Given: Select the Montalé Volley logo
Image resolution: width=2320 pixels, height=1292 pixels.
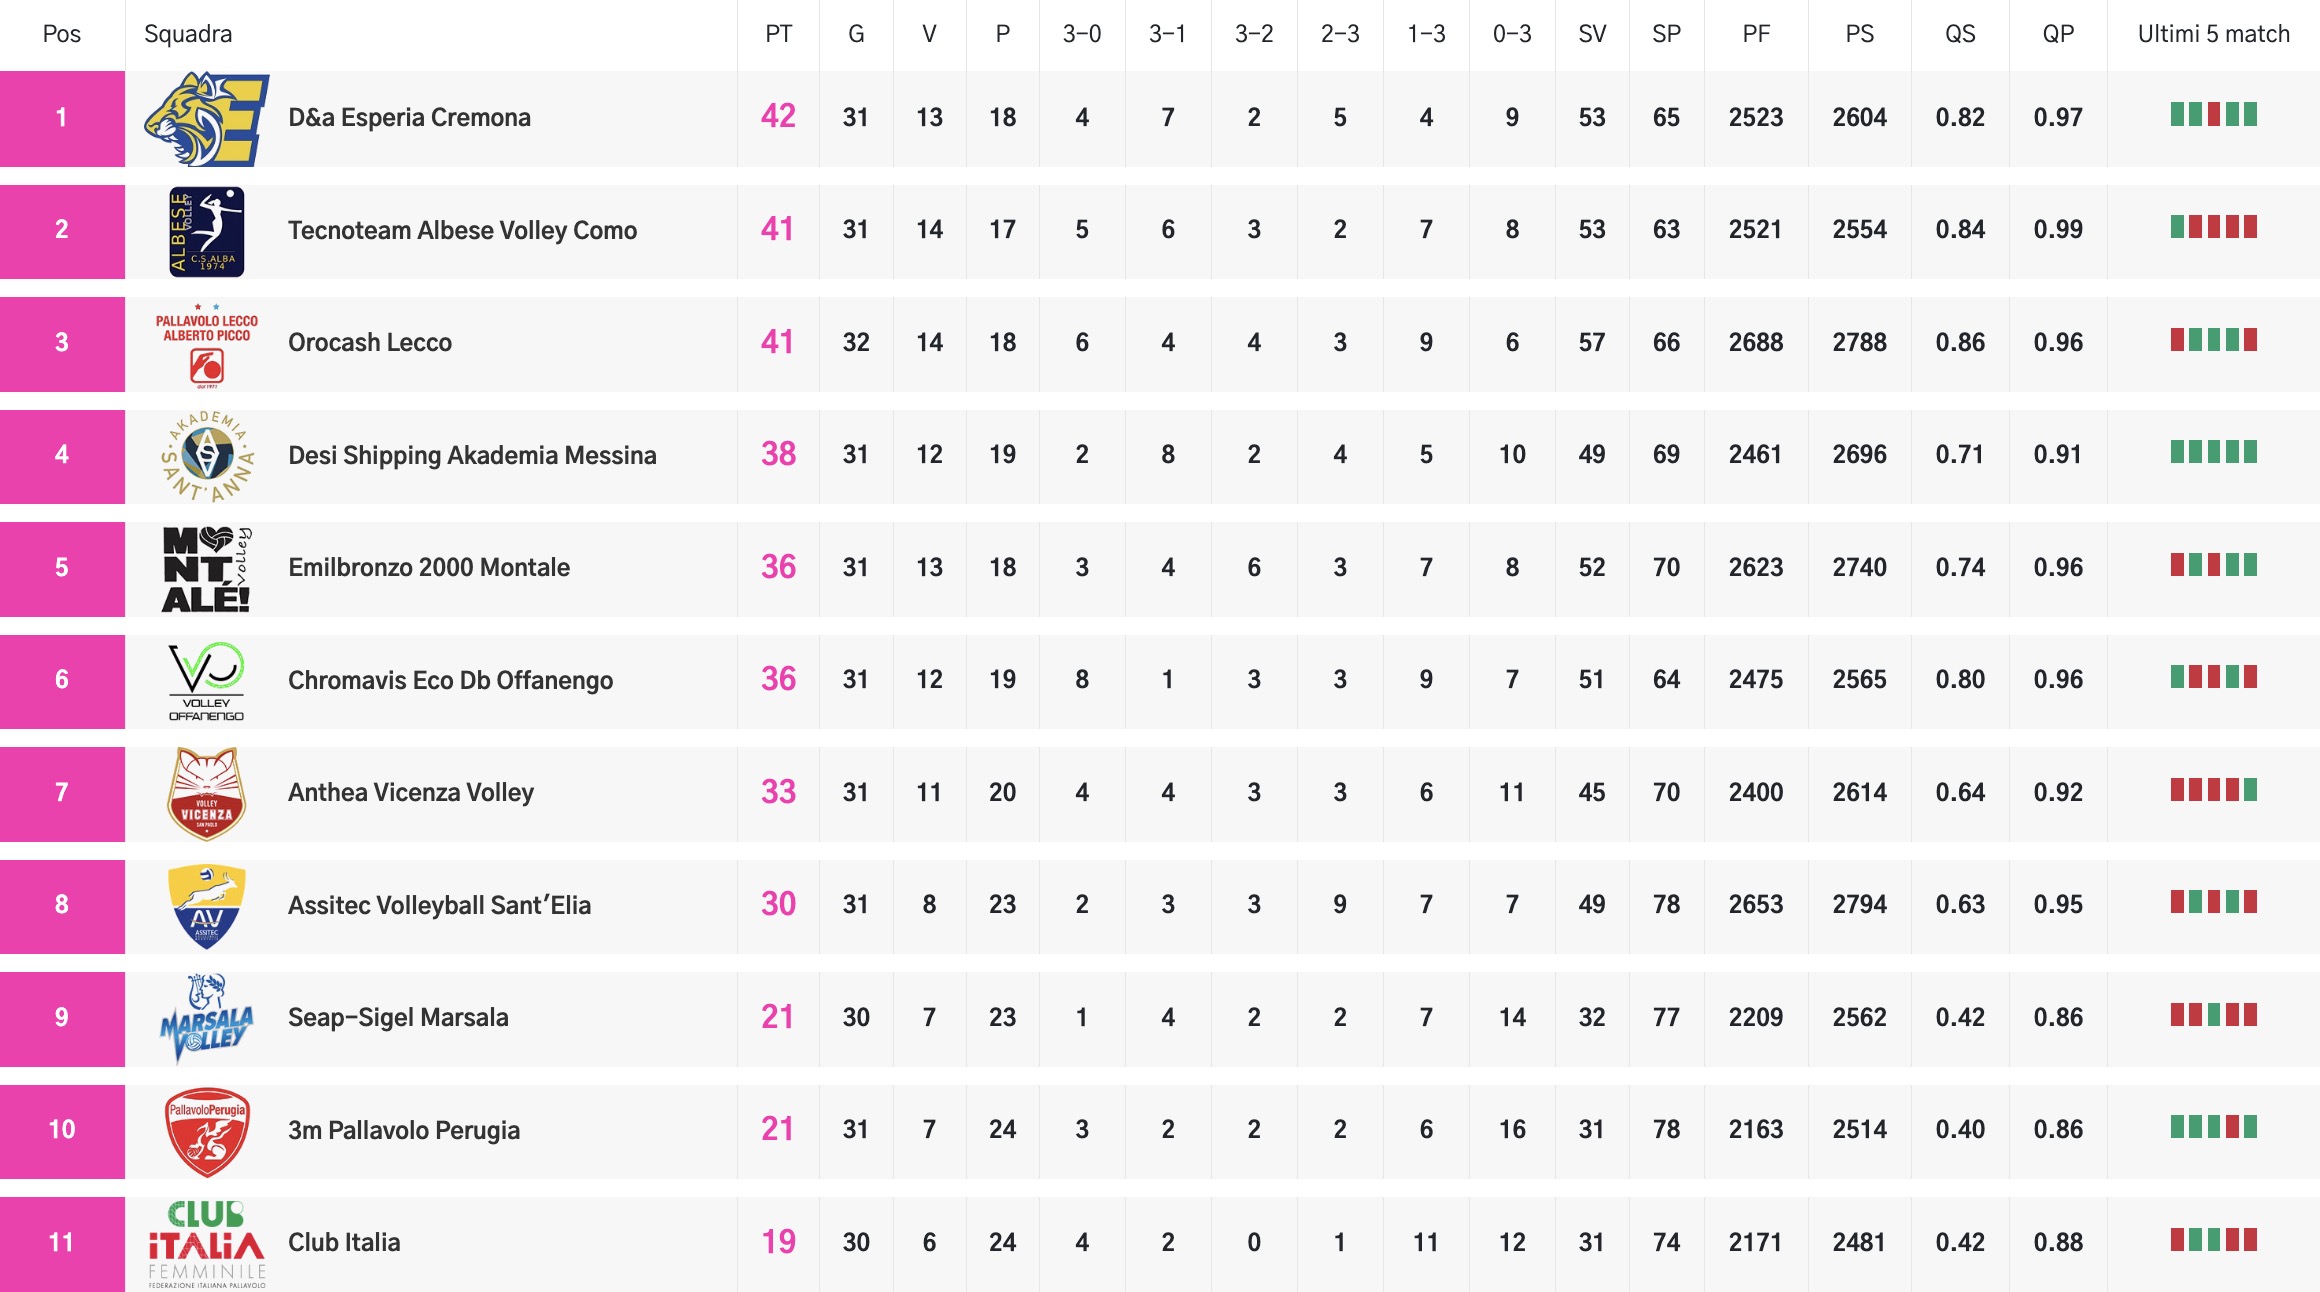Looking at the screenshot, I should click(206, 568).
